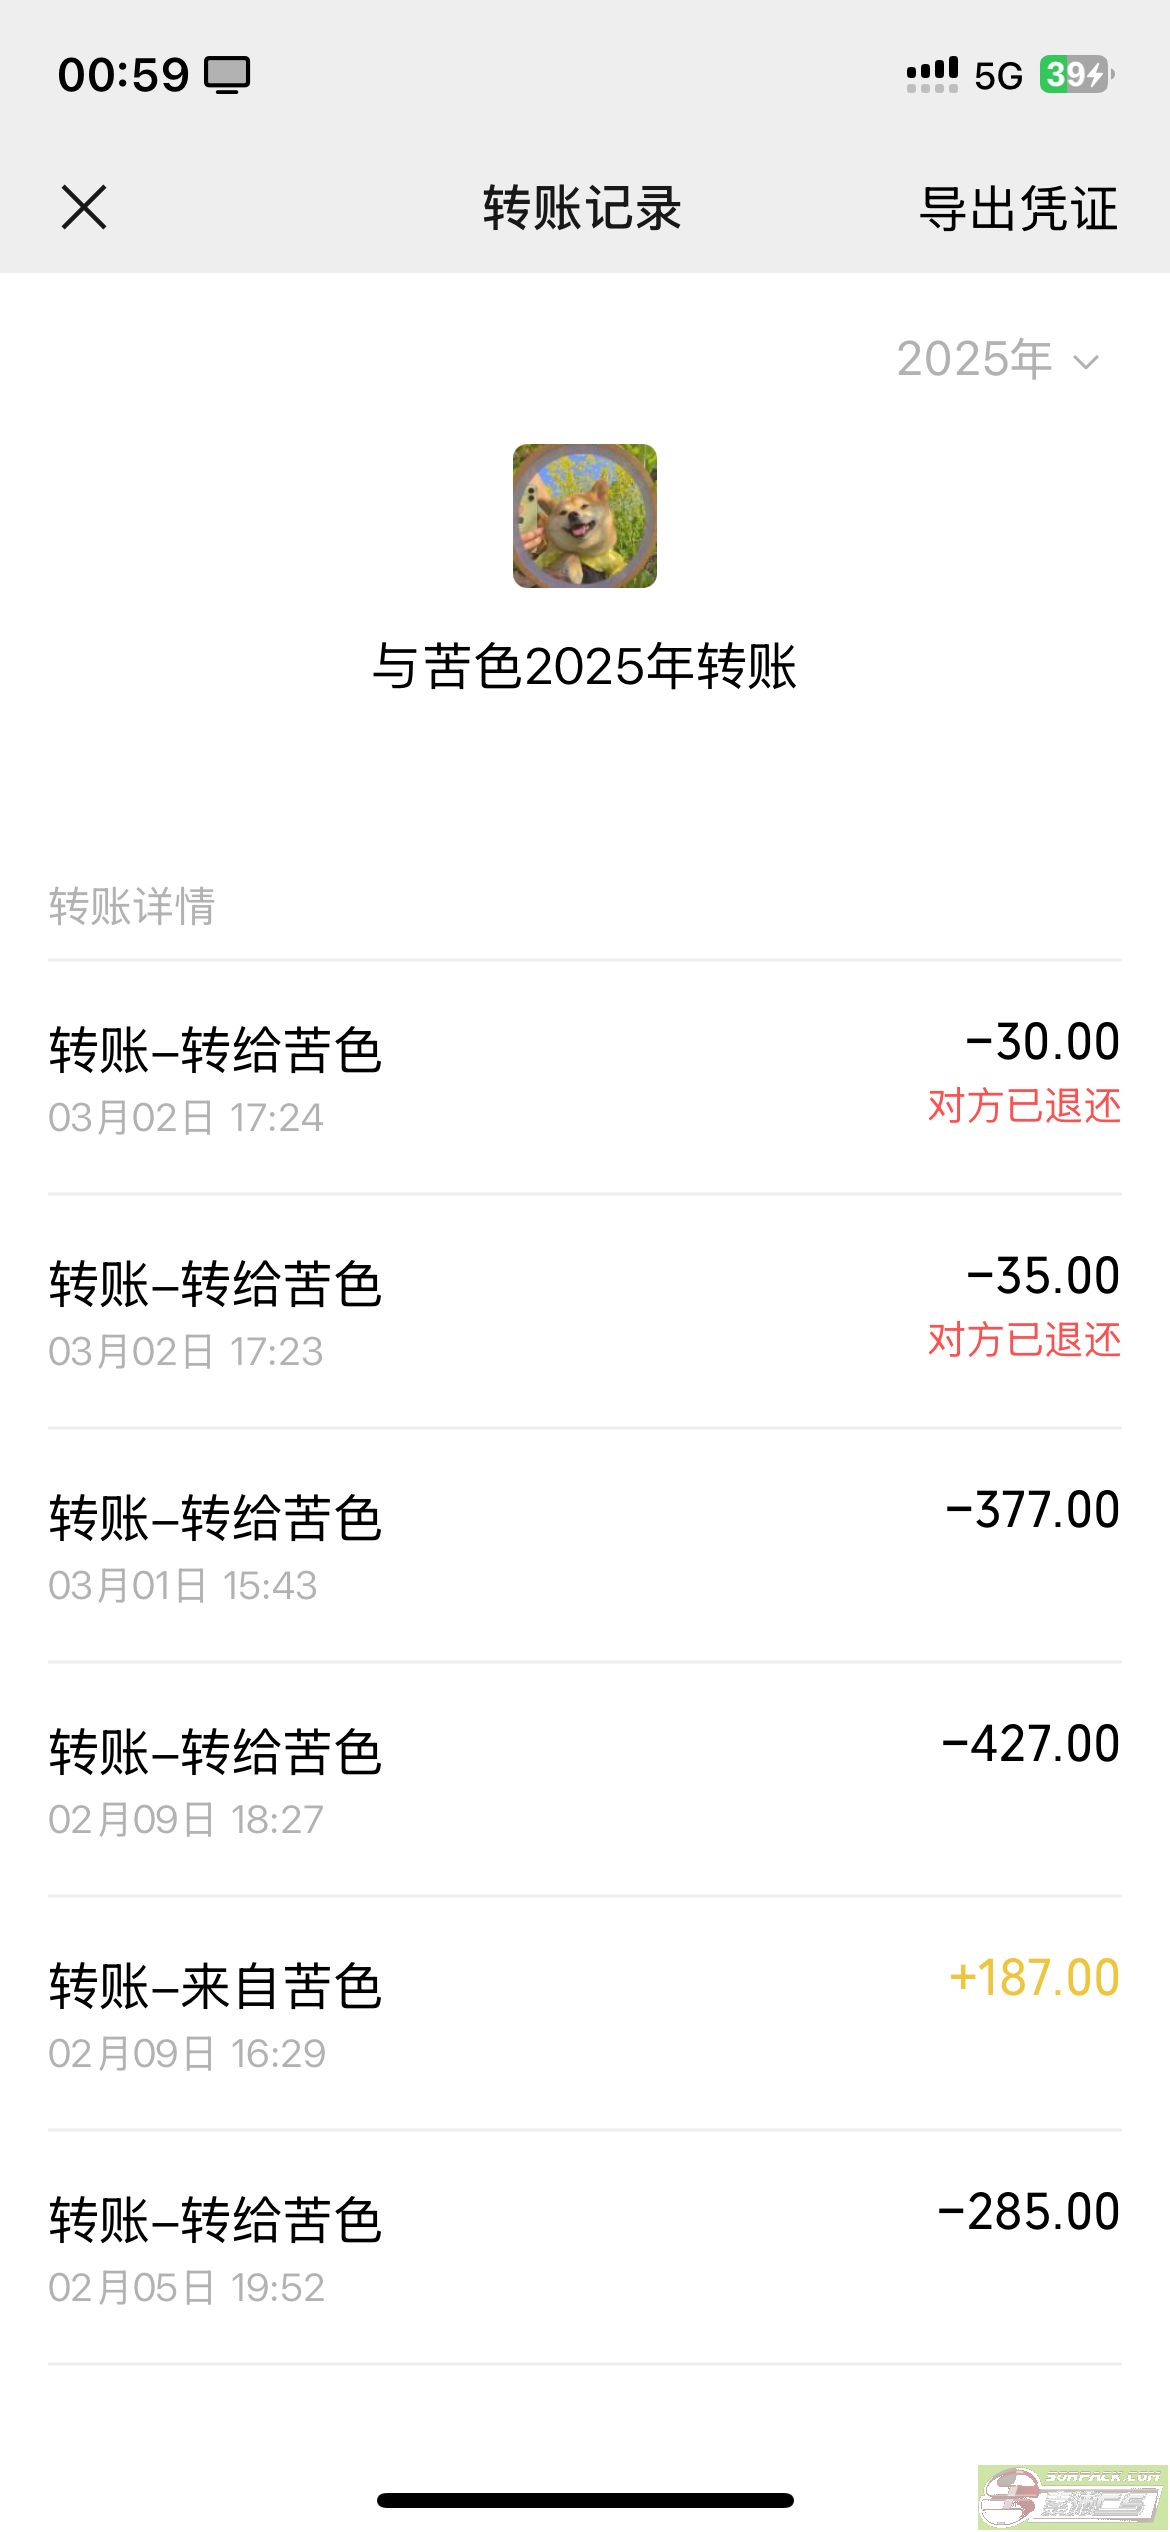Close the transfer records page
This screenshot has height=2532, width=1170.
click(x=84, y=208)
